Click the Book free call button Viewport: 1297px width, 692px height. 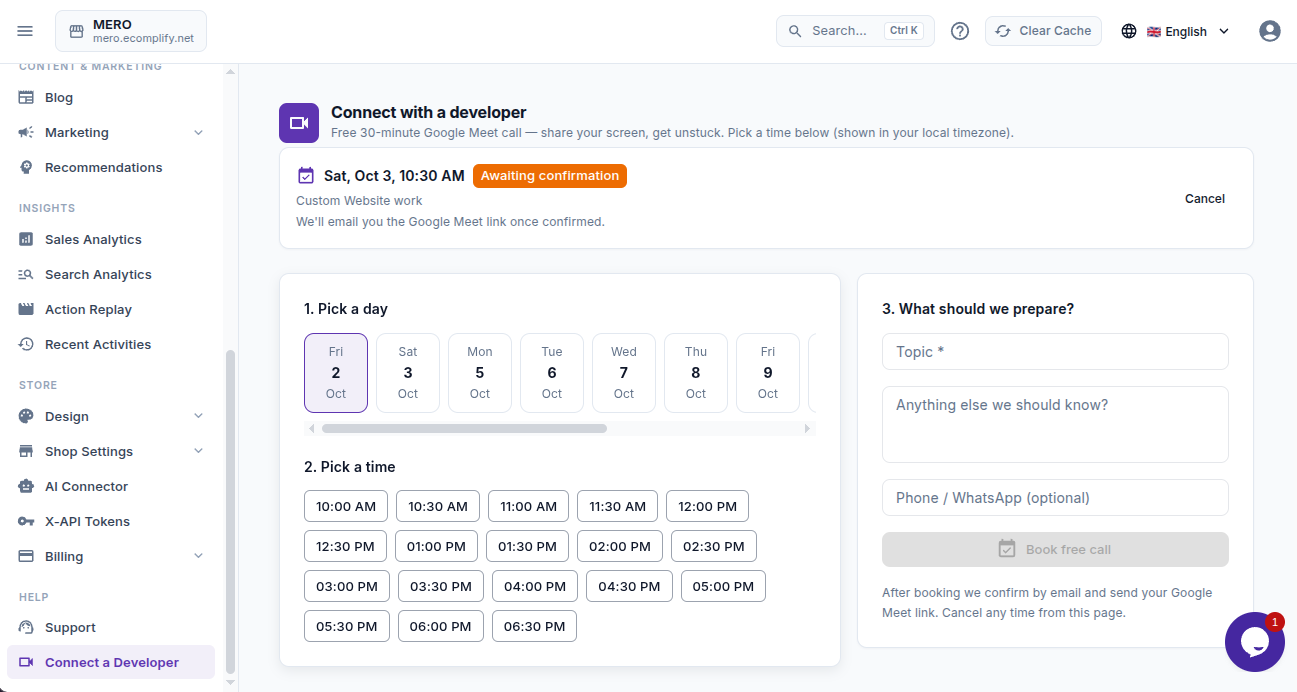pyautogui.click(x=1055, y=549)
